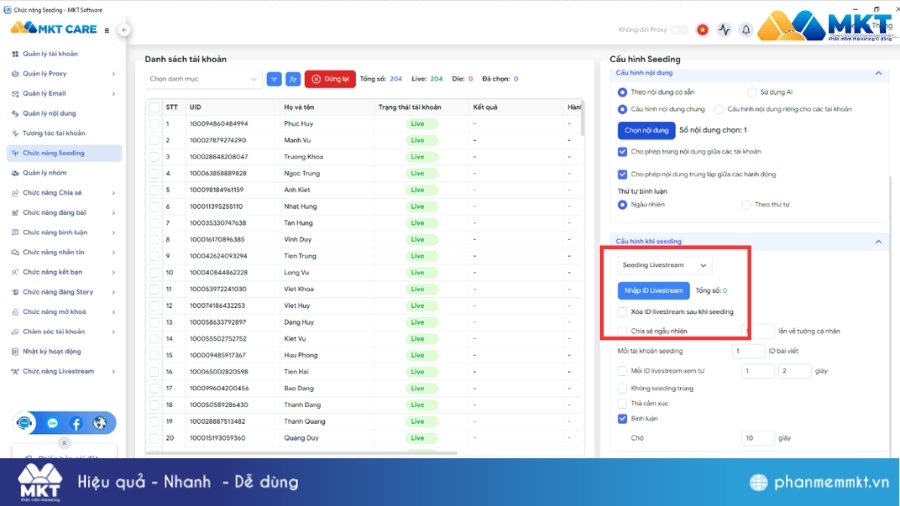This screenshot has height=506, width=900.
Task: Select the Theo thứ tự radio option
Action: click(746, 205)
